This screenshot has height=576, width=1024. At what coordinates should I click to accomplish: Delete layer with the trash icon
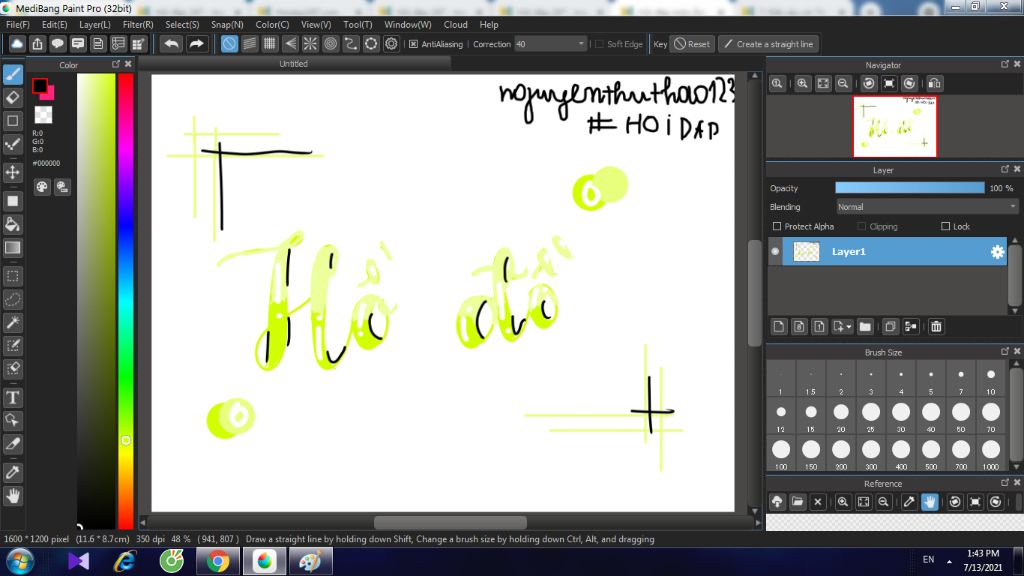(x=936, y=327)
